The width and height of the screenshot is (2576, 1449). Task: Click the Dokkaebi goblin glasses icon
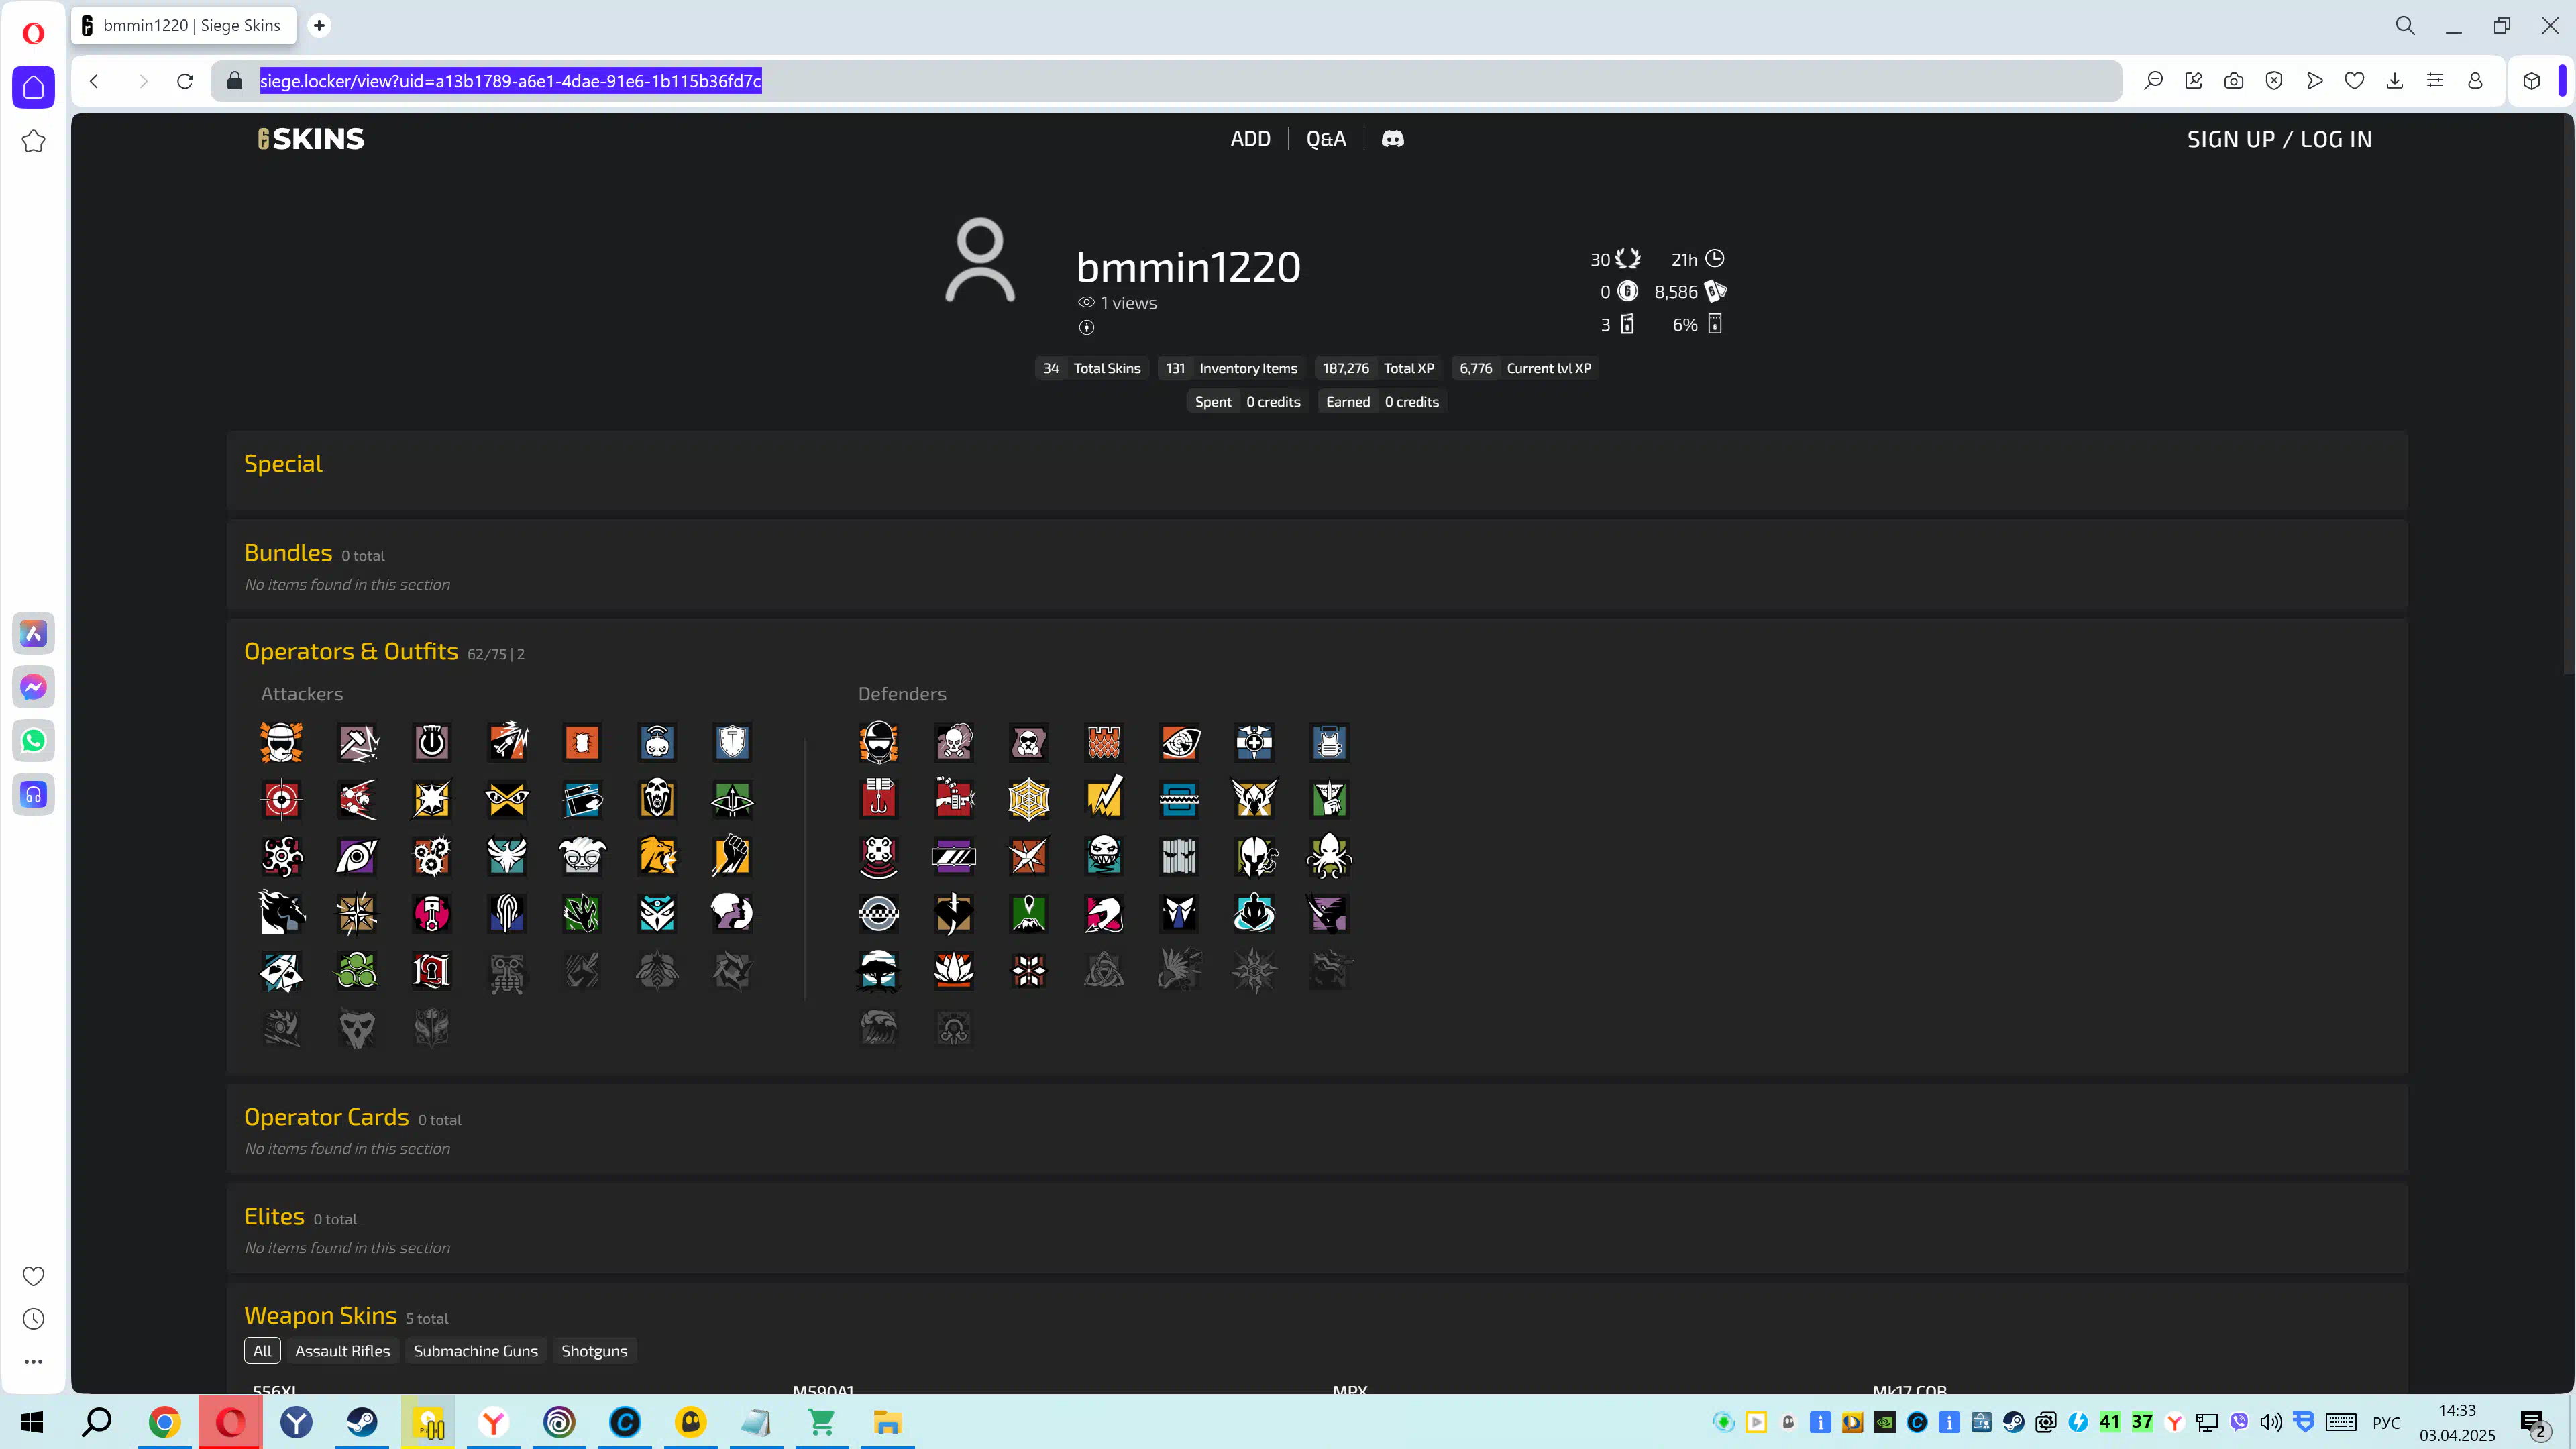coord(582,856)
